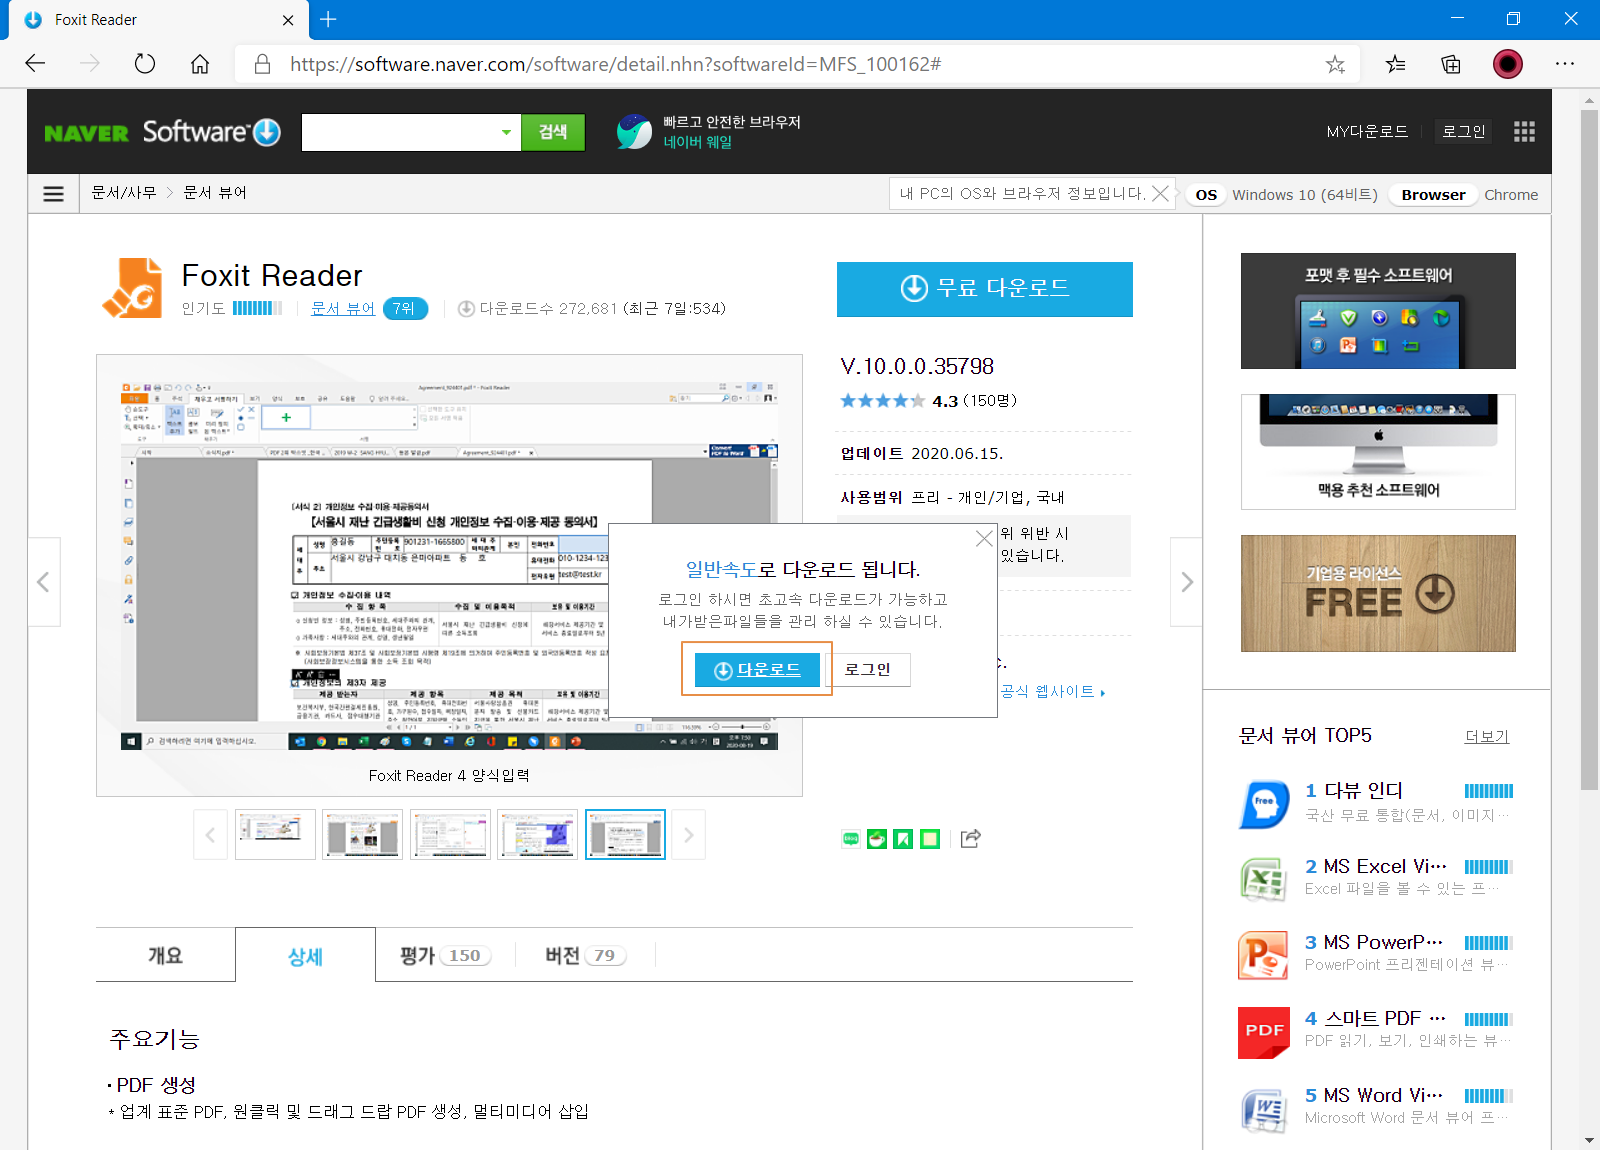Open the hamburger category menu
1600x1150 pixels.
(x=54, y=194)
